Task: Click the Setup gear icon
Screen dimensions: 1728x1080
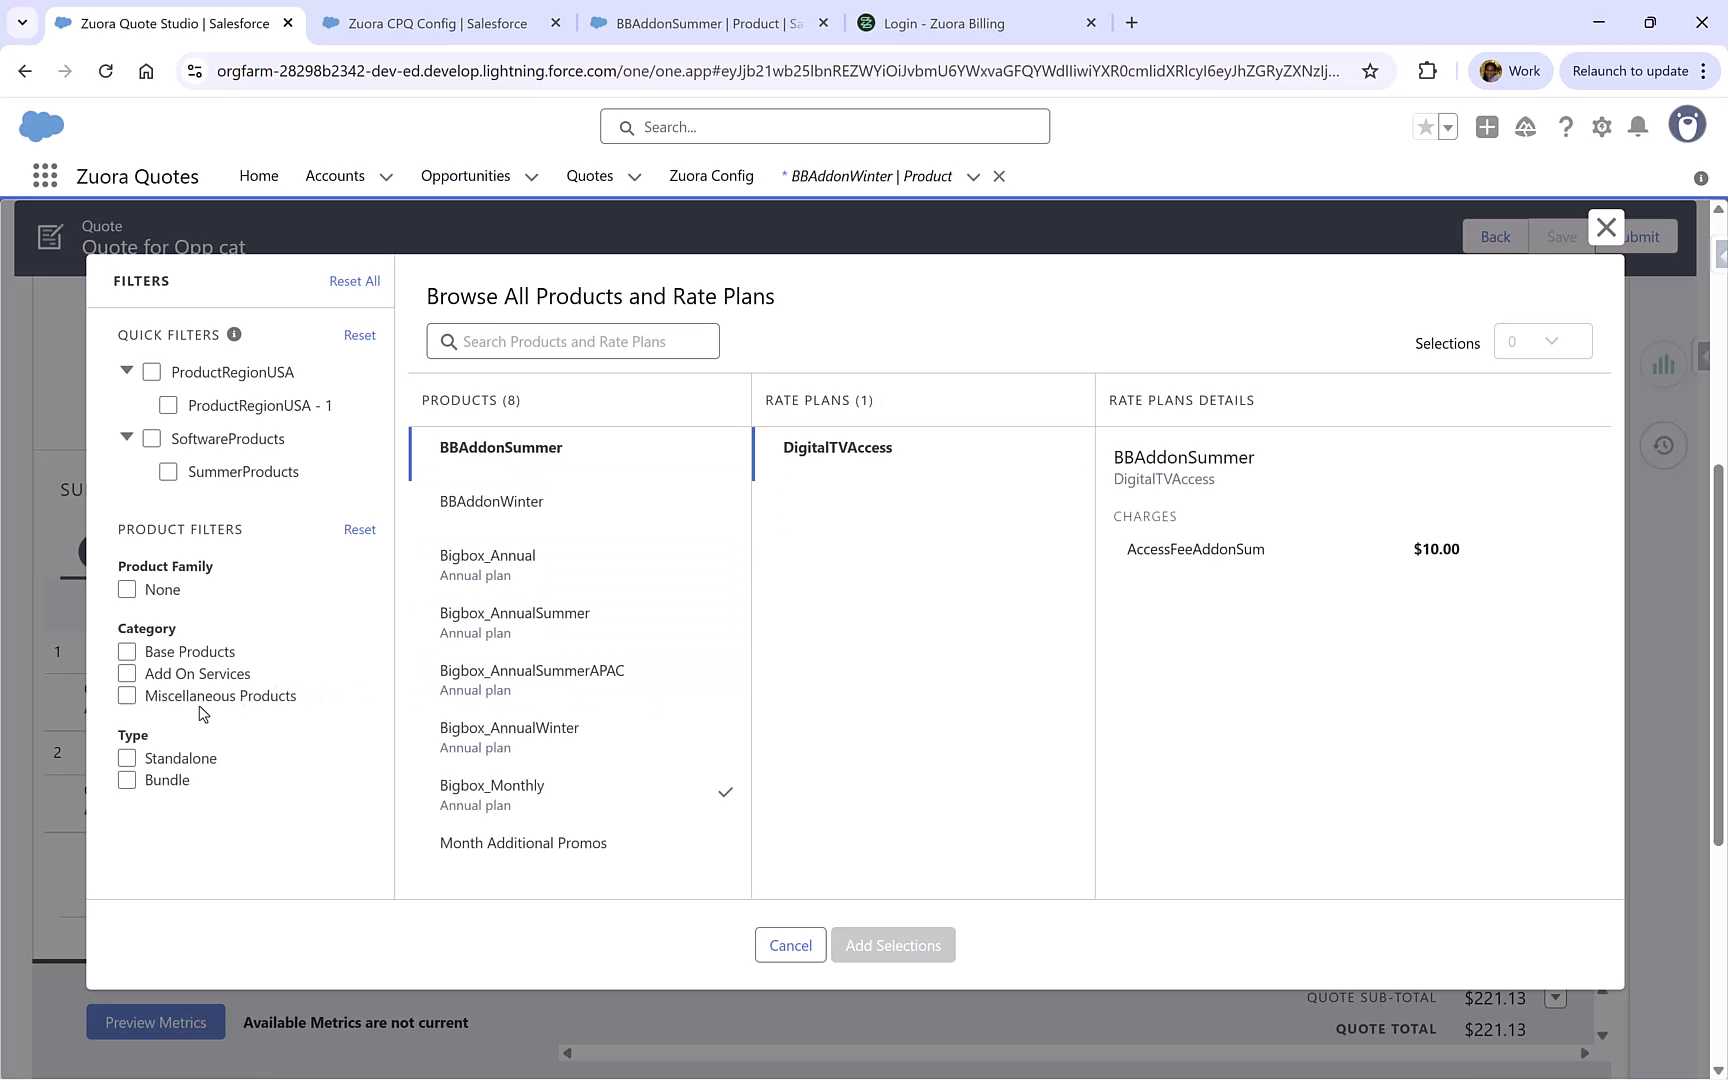Action: tap(1601, 126)
